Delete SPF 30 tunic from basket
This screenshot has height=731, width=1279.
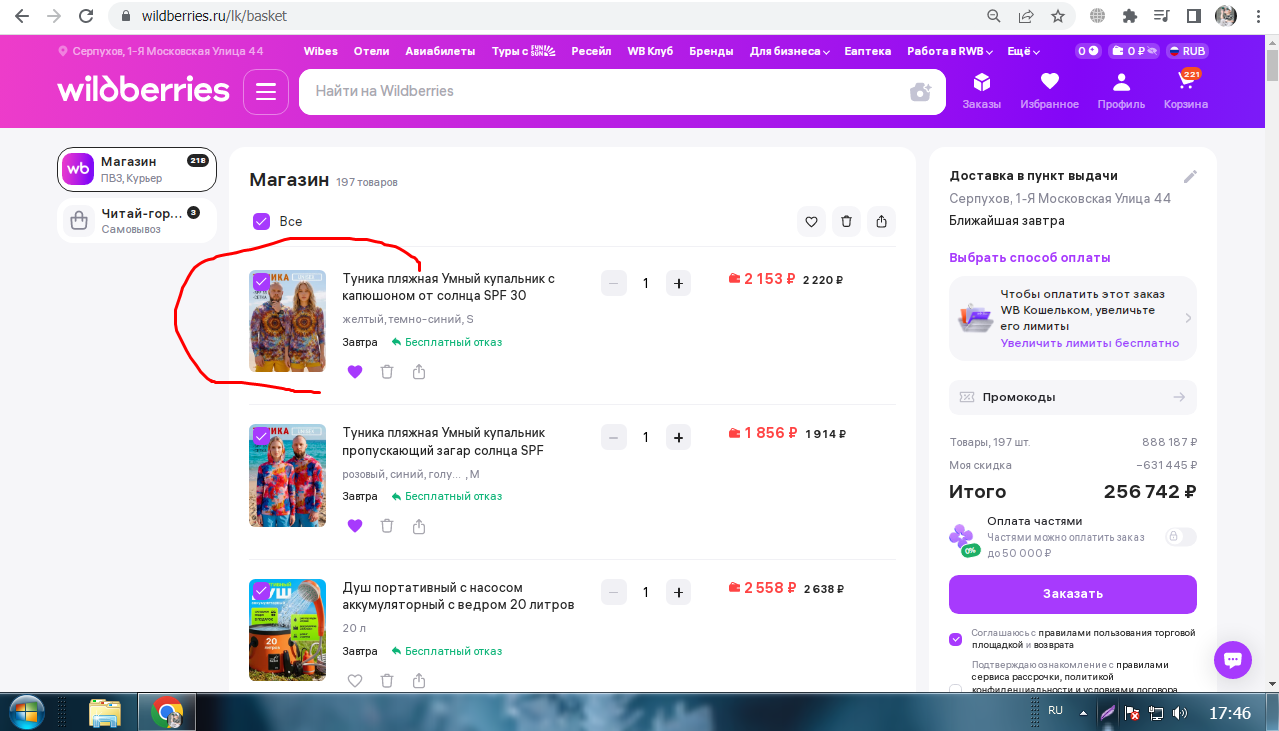387,372
